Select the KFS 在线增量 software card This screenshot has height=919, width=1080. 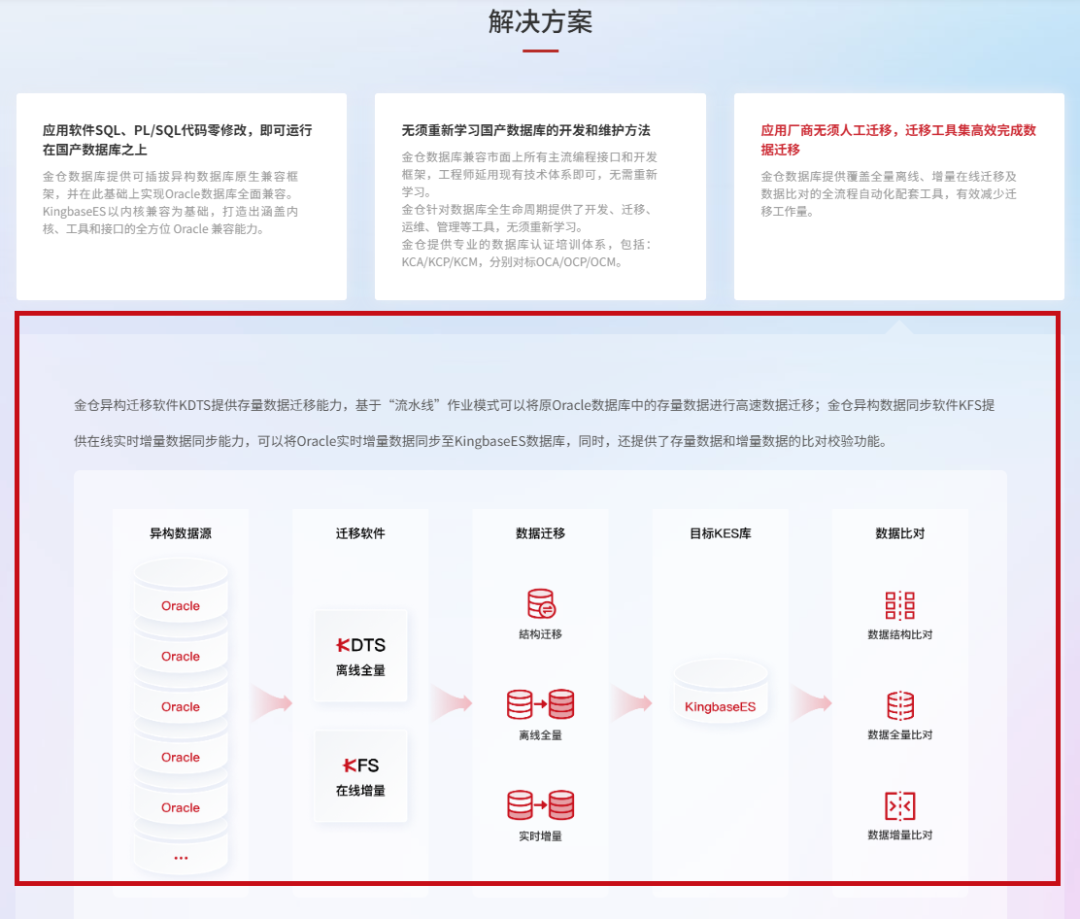(361, 776)
